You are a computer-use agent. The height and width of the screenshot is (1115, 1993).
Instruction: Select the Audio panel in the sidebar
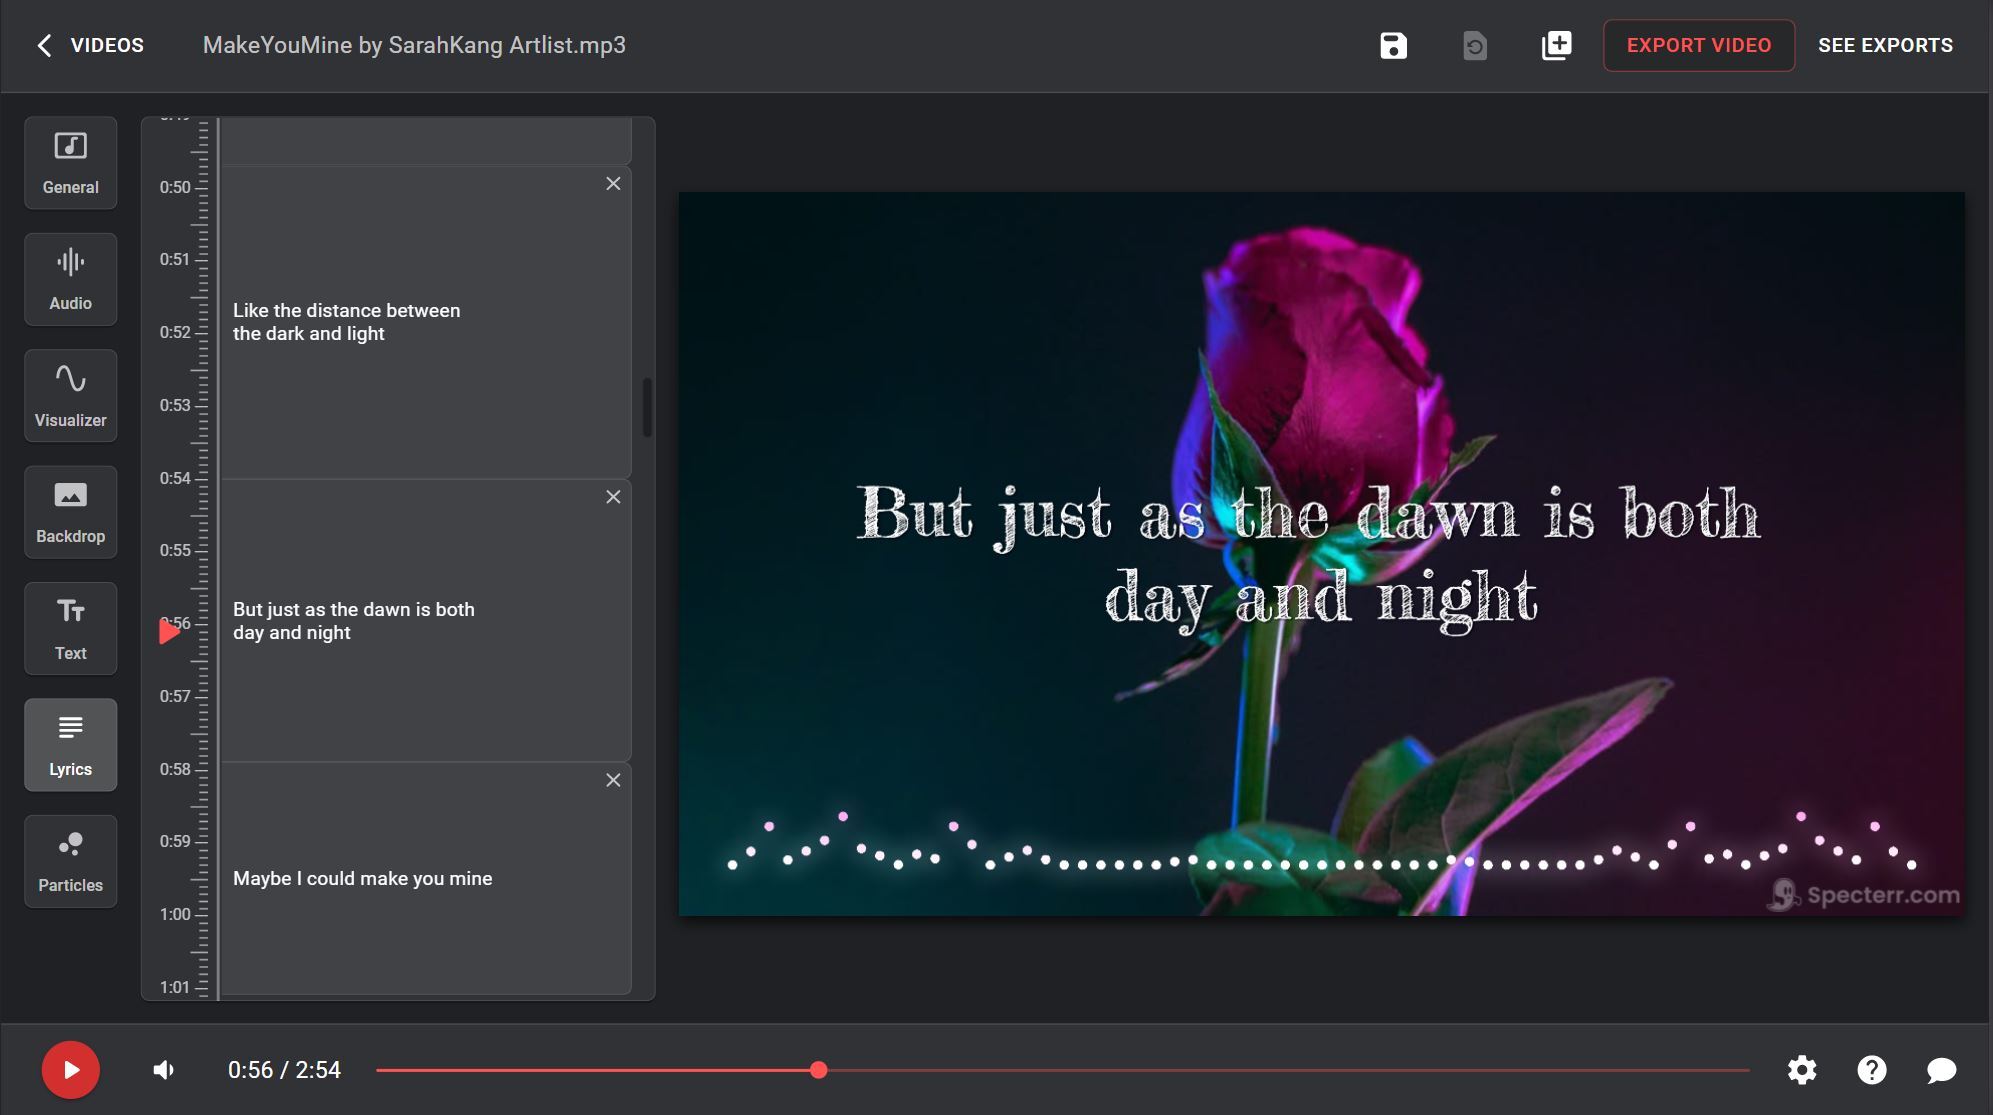[70, 278]
